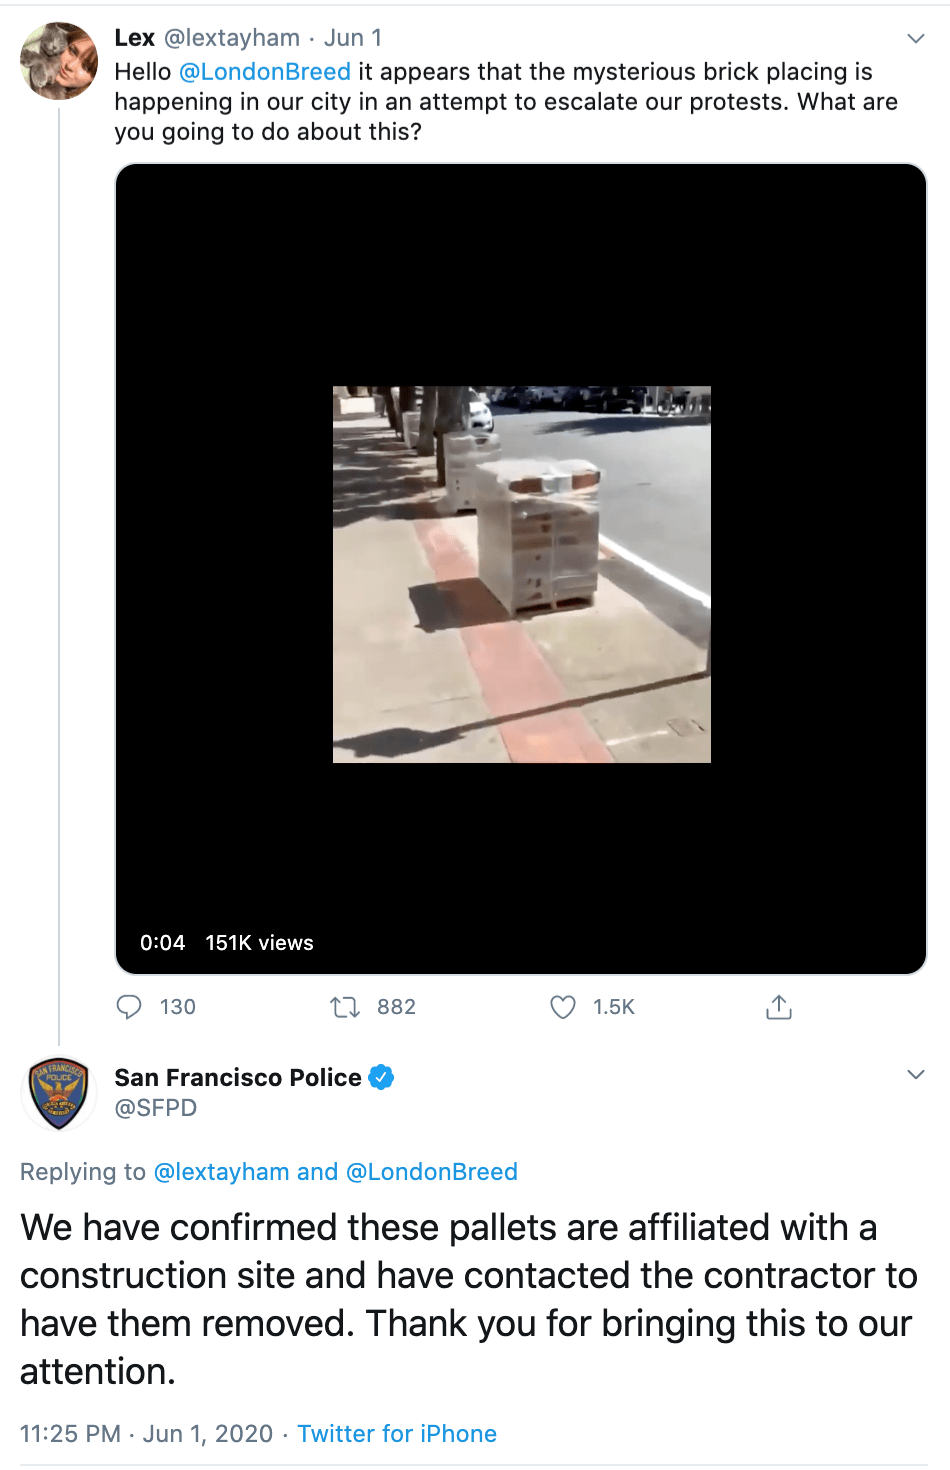The height and width of the screenshot is (1470, 950).
Task: Select the @lextayham handle beside Lex name
Action: pyautogui.click(x=232, y=38)
